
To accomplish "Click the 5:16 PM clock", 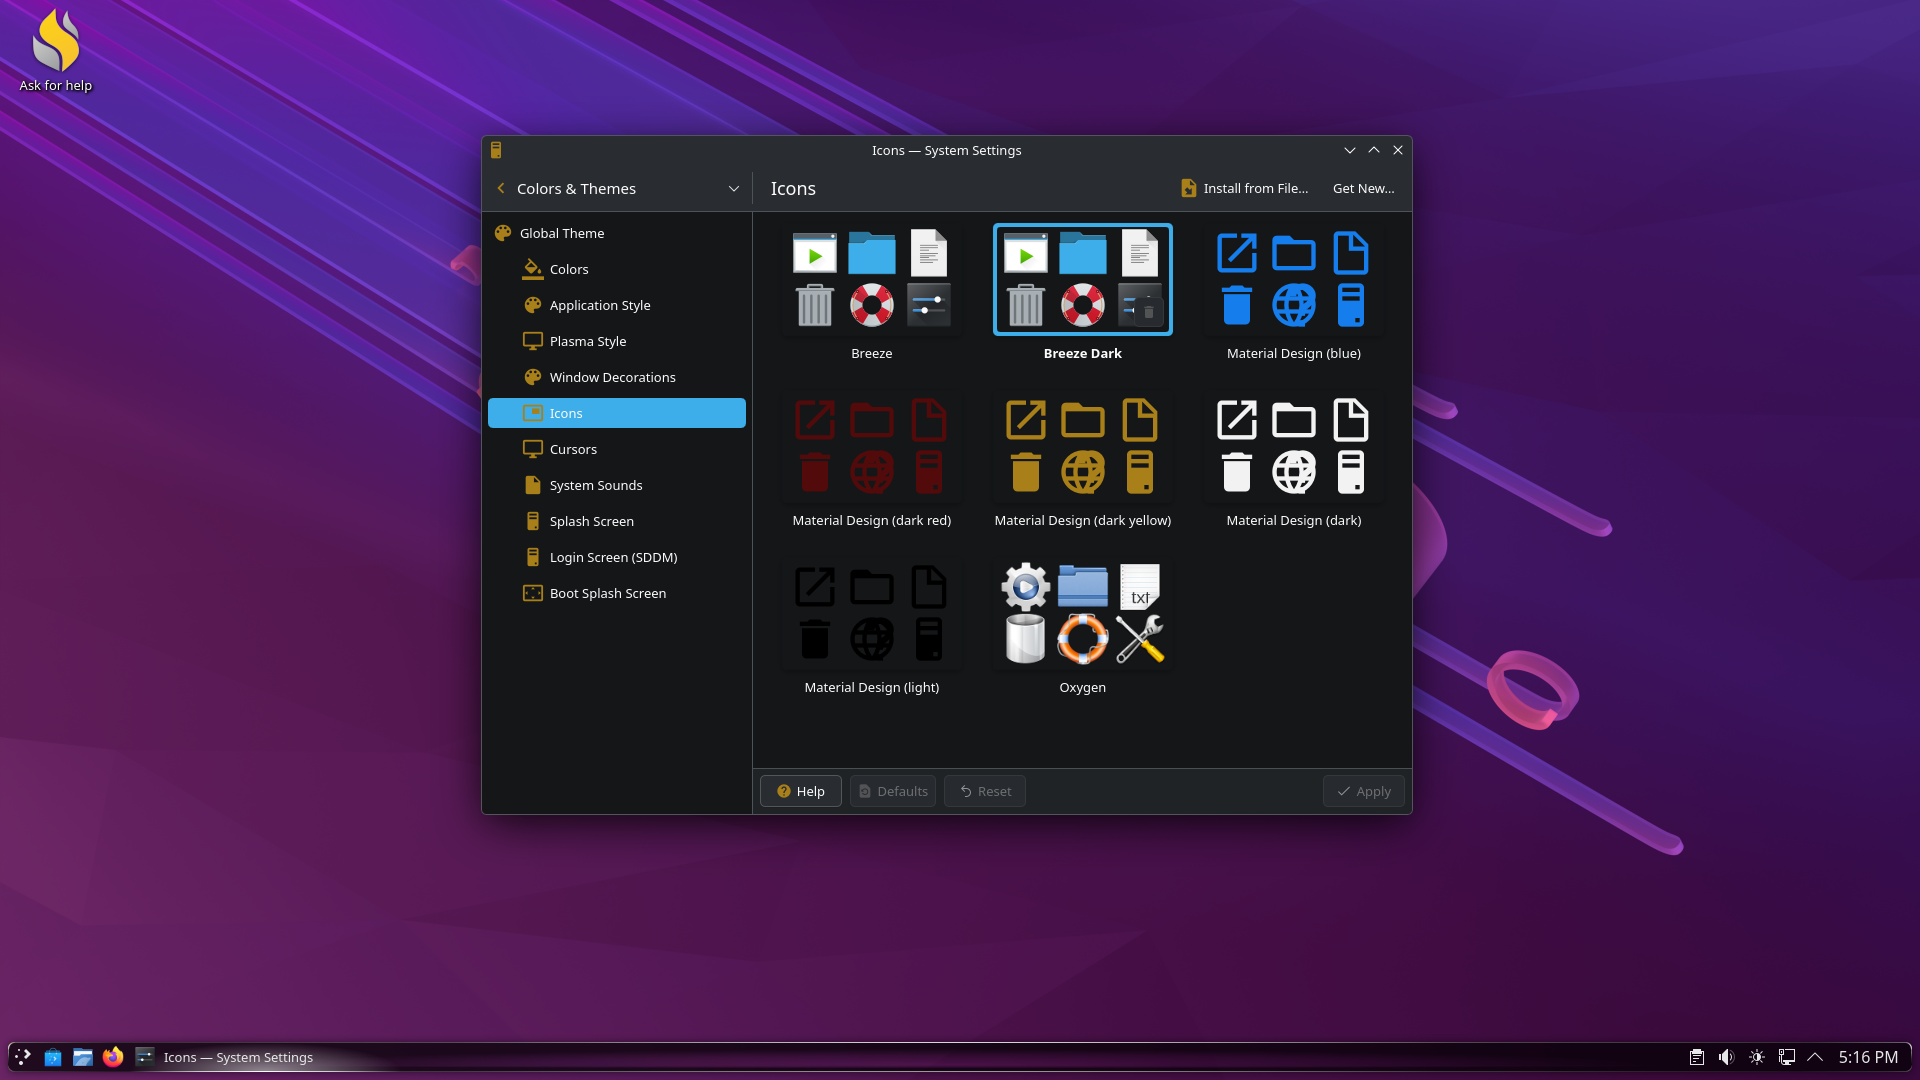I will [x=1868, y=1057].
